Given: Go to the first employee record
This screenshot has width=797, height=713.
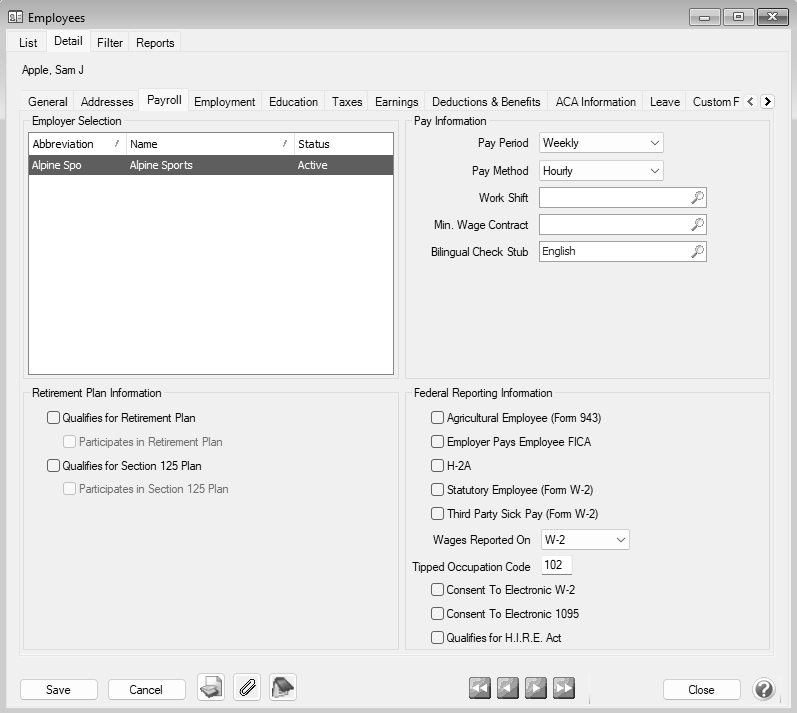Looking at the screenshot, I should coord(481,688).
